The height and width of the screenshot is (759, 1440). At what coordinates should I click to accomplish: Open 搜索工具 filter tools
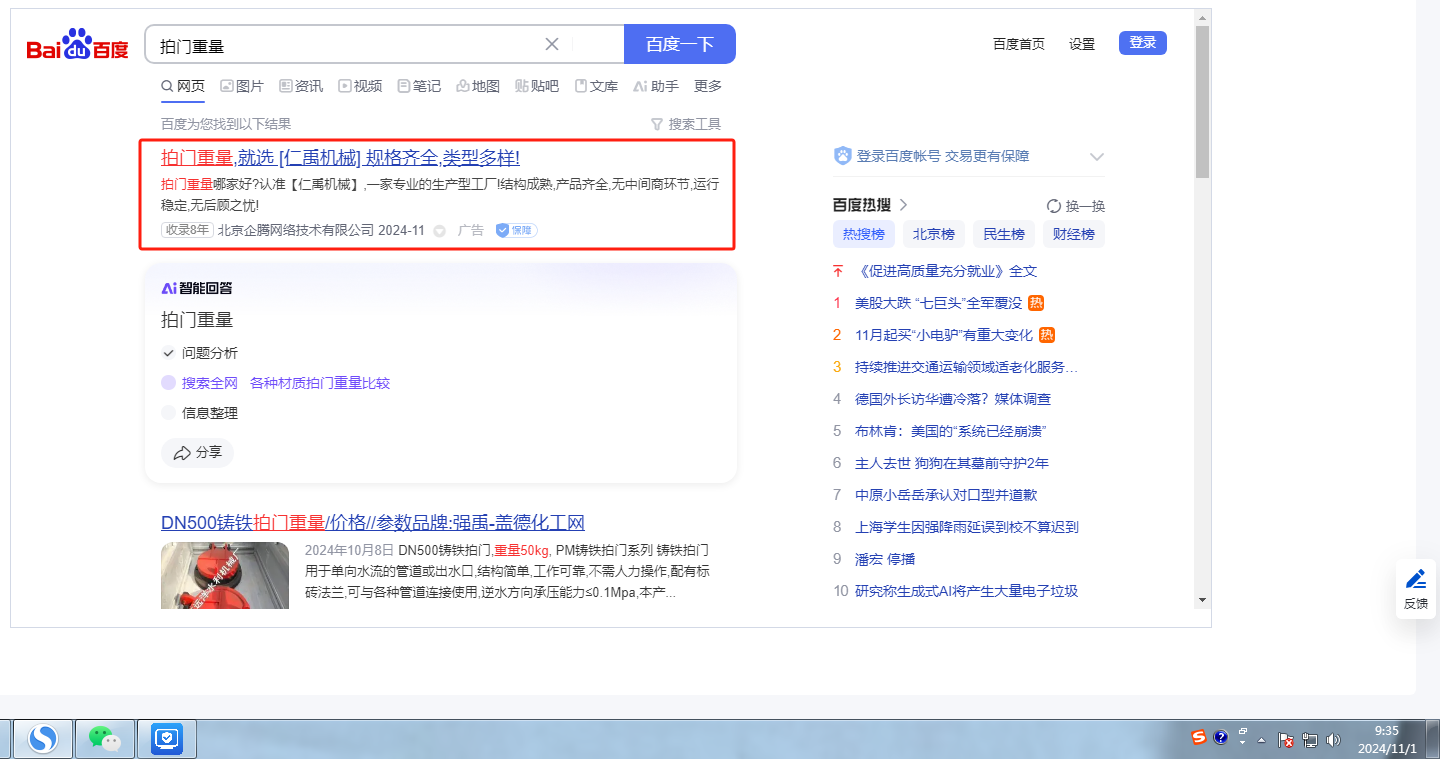(685, 124)
